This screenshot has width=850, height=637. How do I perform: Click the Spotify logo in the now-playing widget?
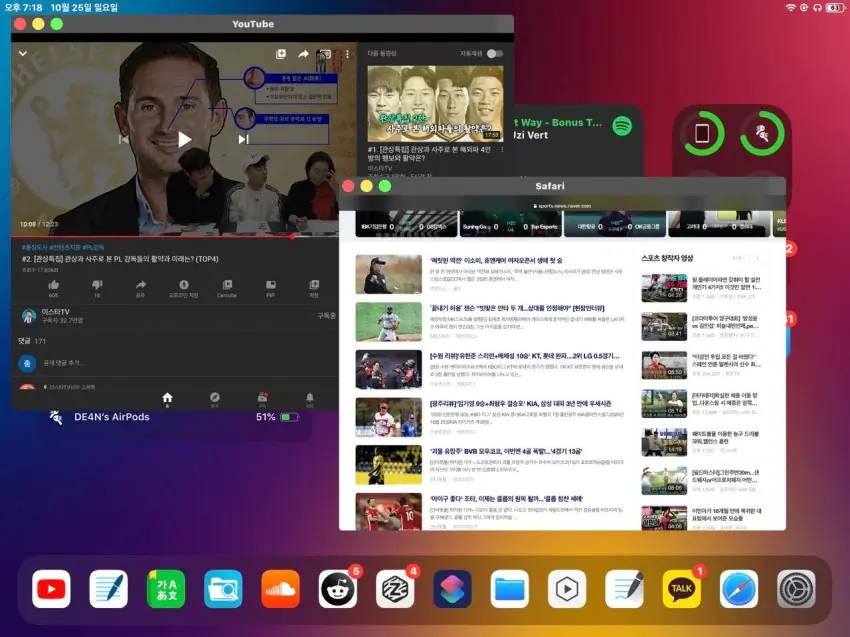622,126
